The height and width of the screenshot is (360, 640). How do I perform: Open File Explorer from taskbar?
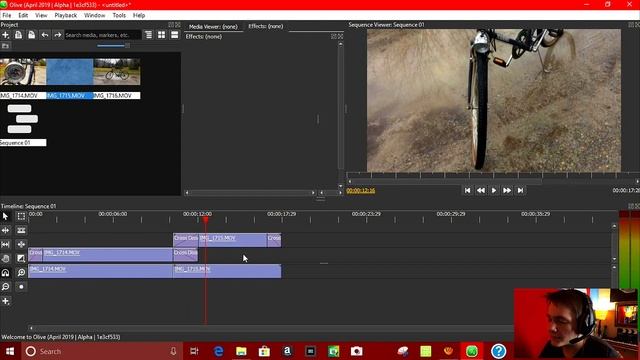click(241, 351)
